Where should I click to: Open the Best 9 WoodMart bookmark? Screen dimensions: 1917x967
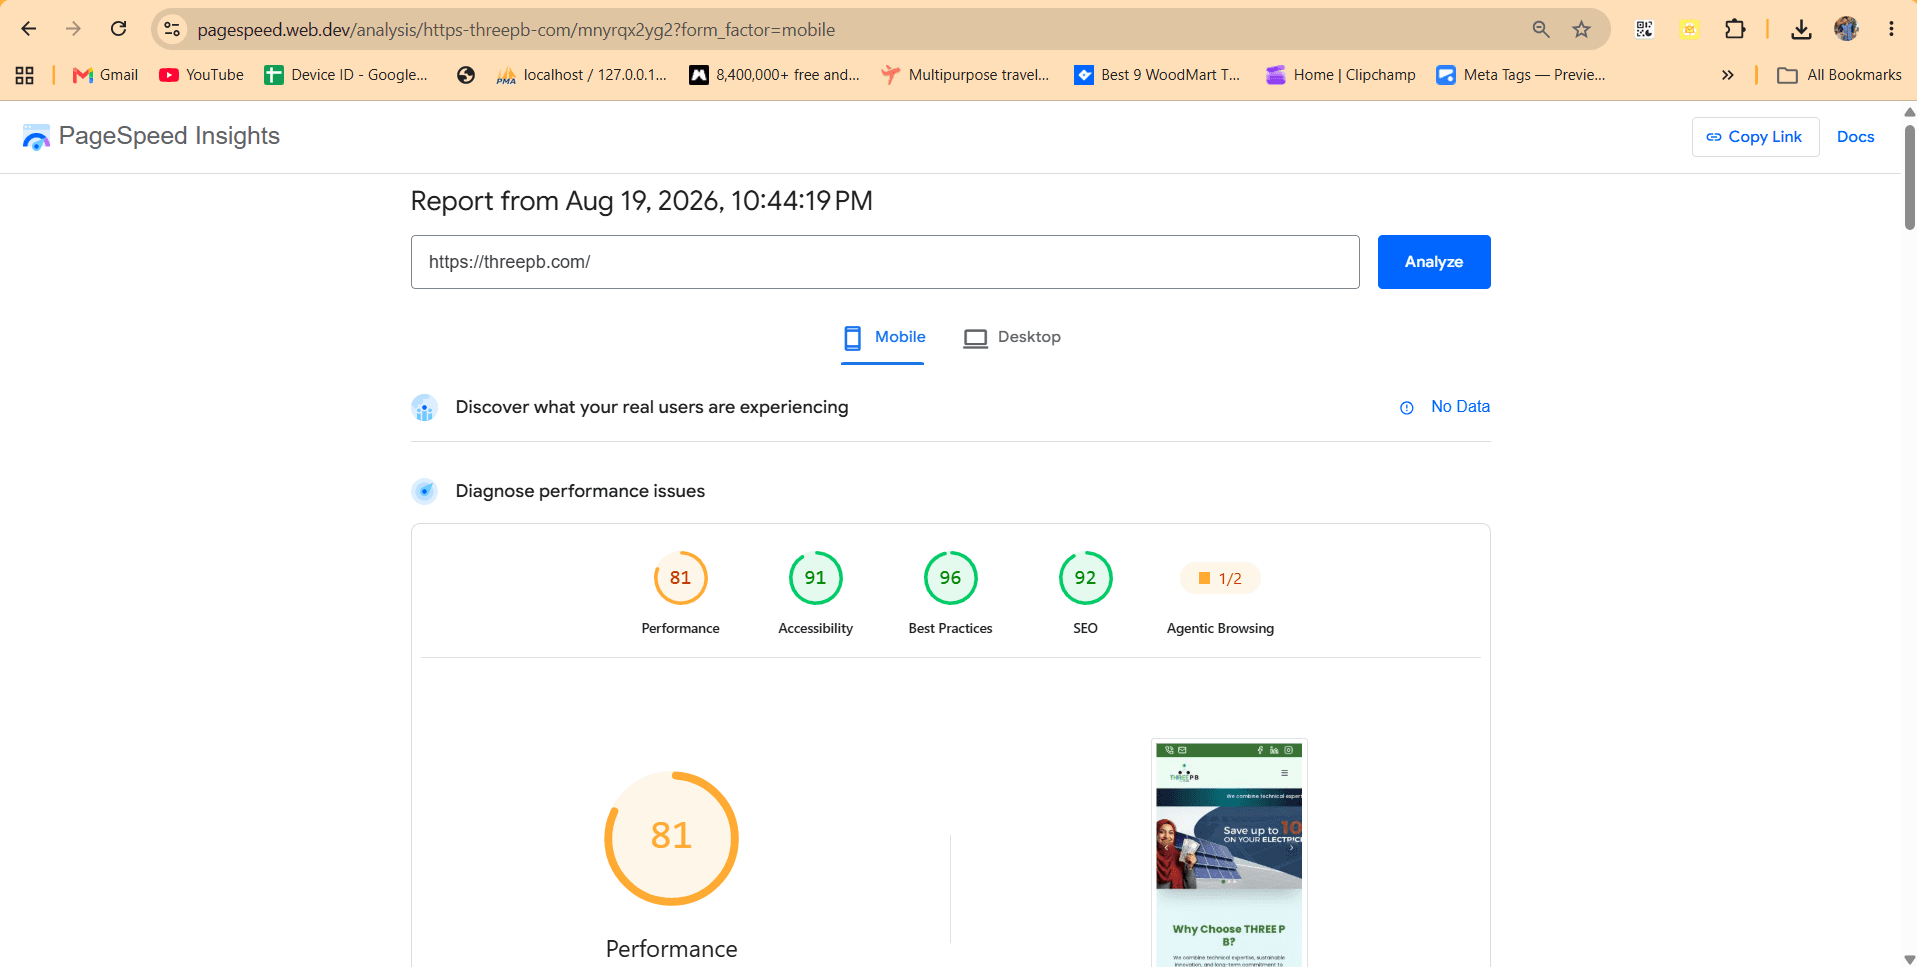point(1157,75)
